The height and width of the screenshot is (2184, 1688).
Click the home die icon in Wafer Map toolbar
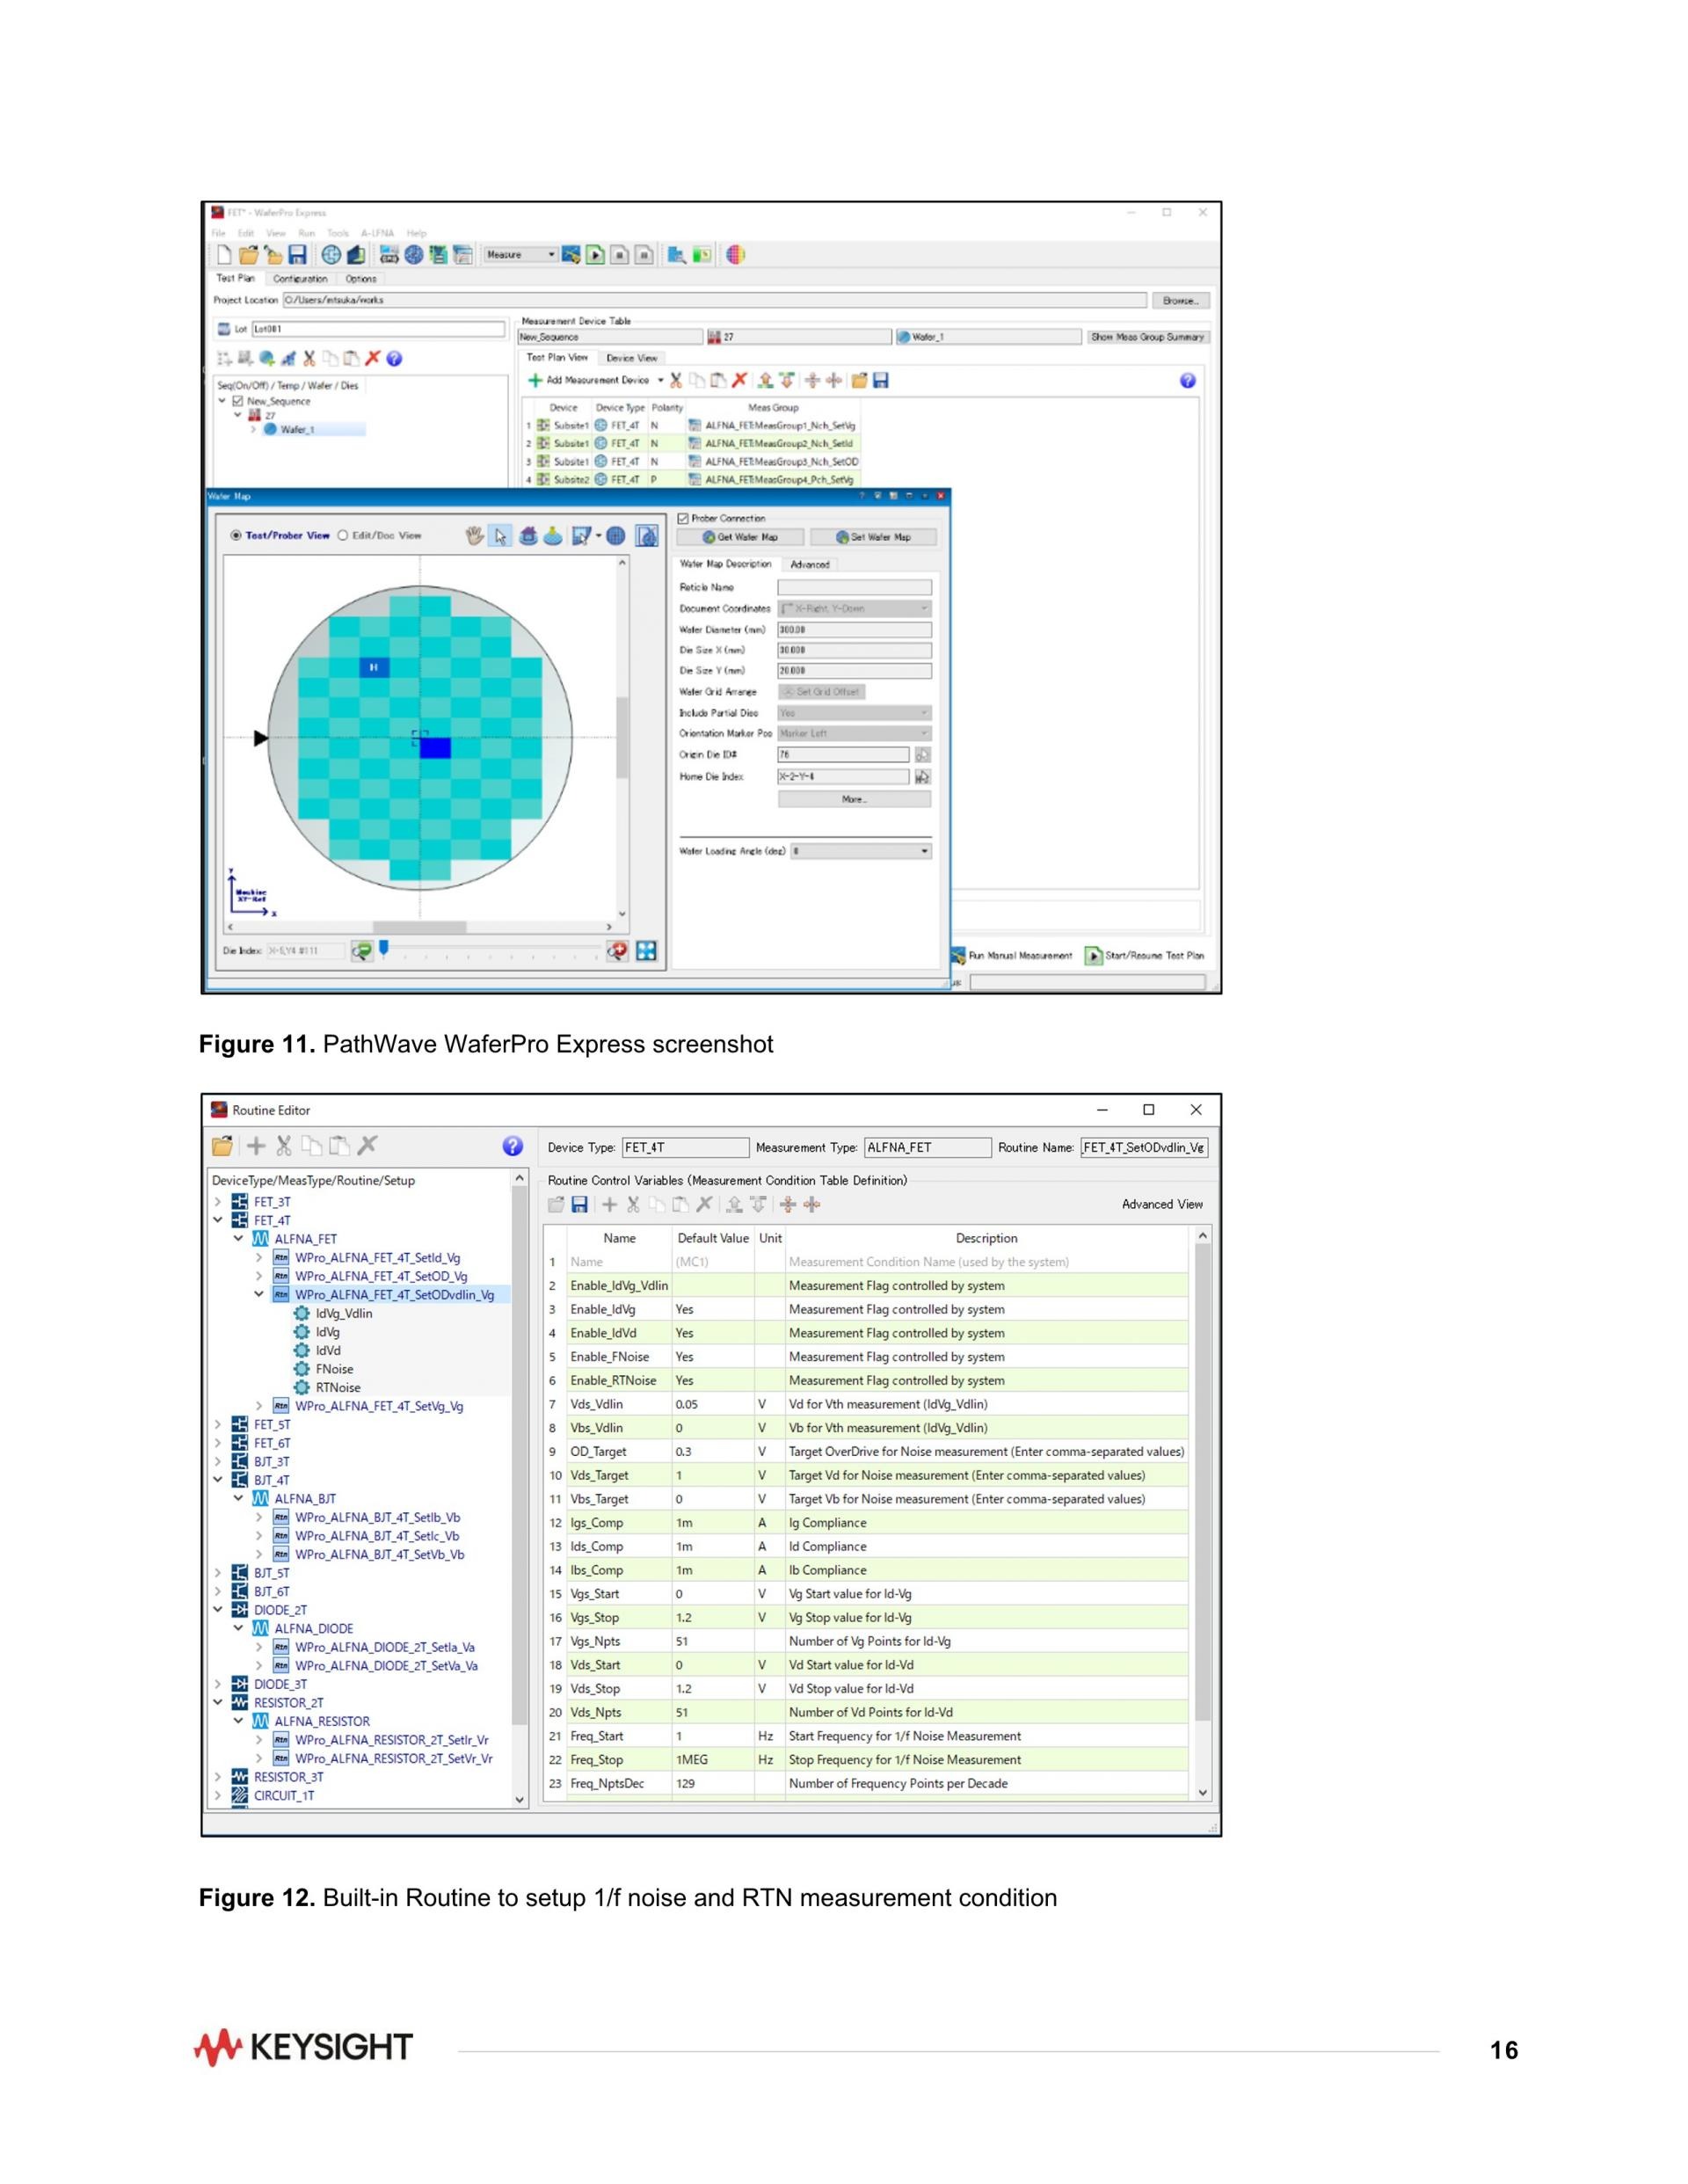point(528,536)
